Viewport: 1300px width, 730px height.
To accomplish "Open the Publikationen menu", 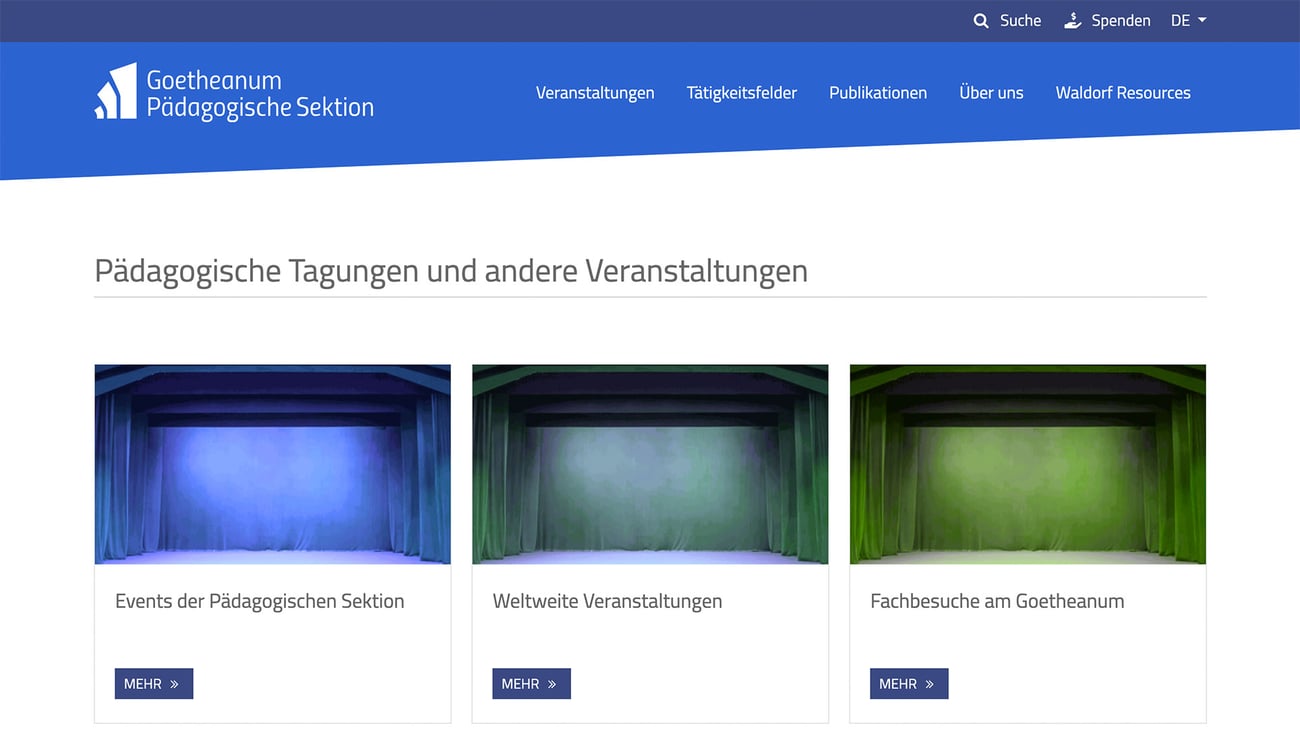I will pos(878,93).
